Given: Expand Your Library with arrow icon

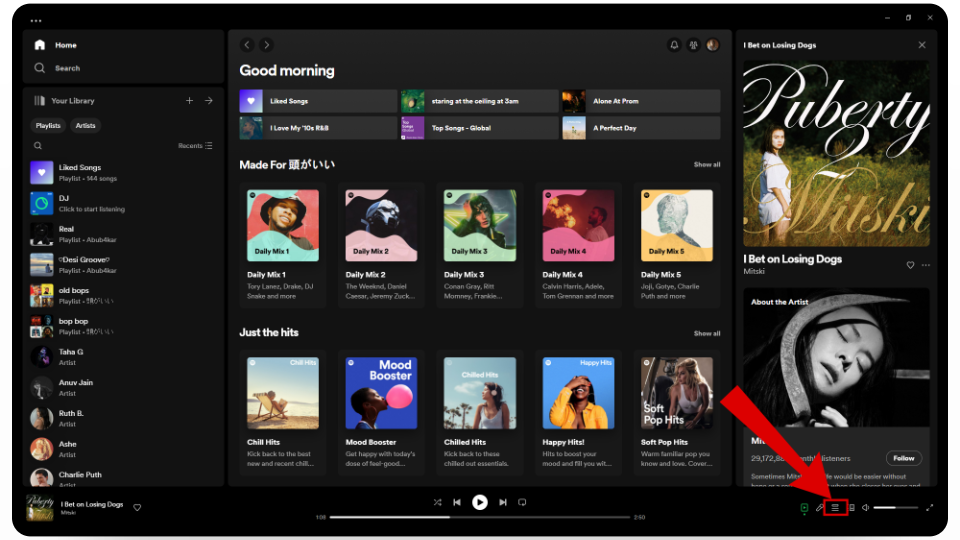Looking at the screenshot, I should [209, 100].
